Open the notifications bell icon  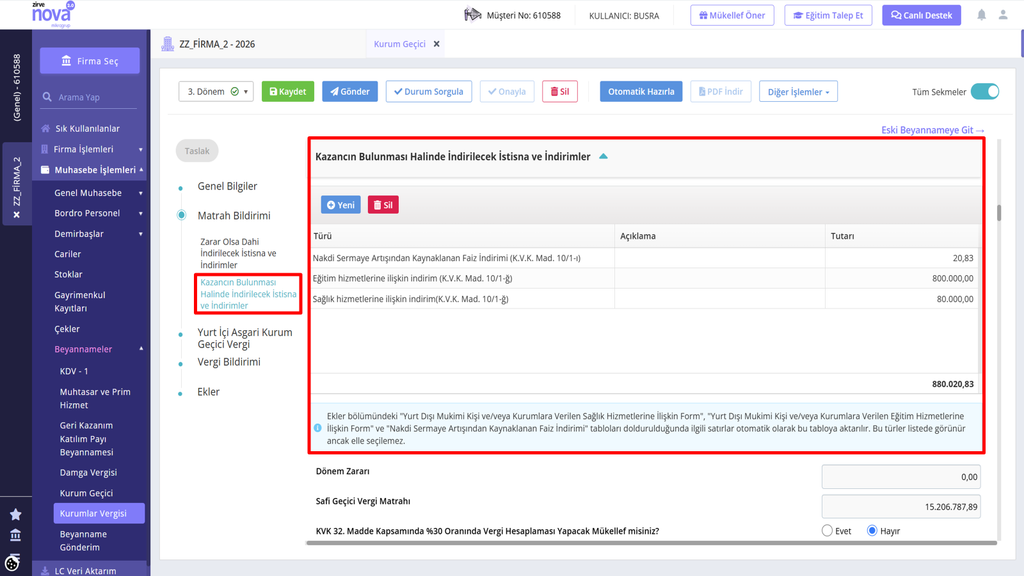tap(981, 15)
